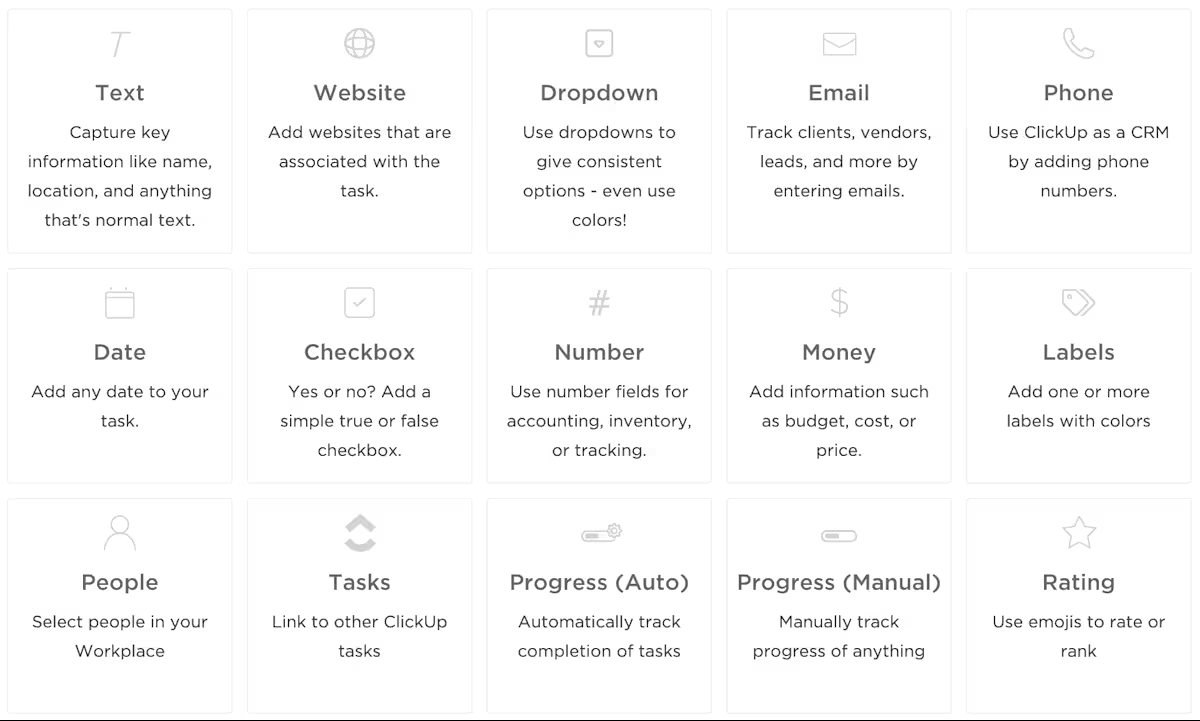1200x721 pixels.
Task: Click the Money dollar sign icon
Action: (x=838, y=302)
